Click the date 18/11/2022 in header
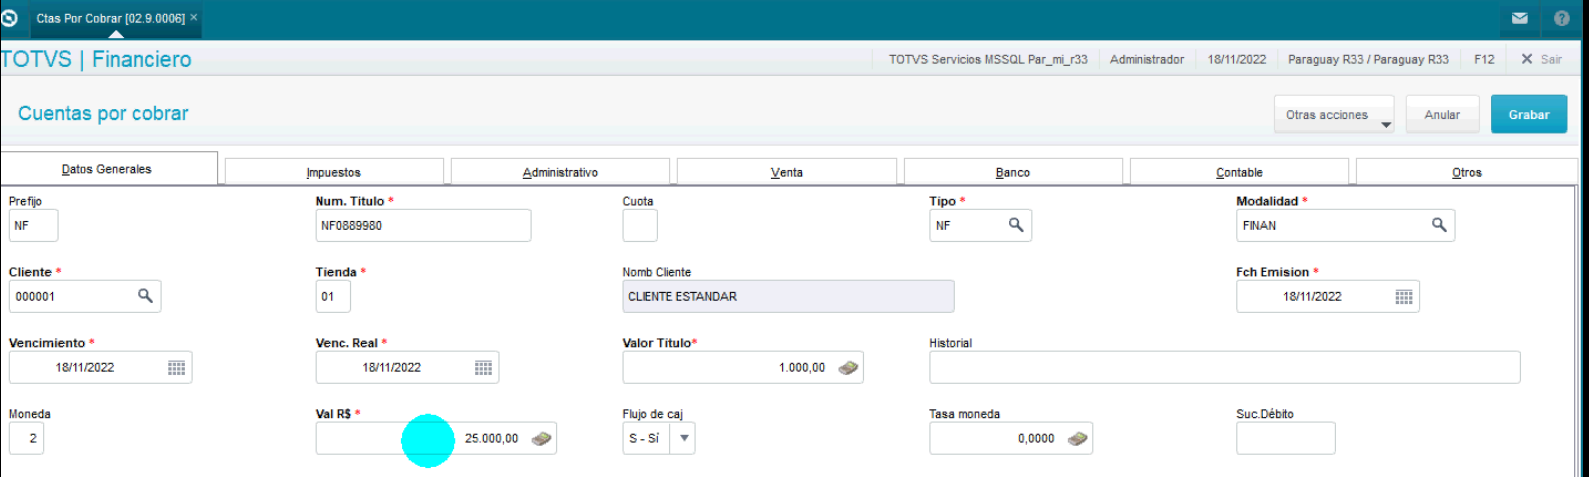The height and width of the screenshot is (477, 1589). click(x=1236, y=59)
